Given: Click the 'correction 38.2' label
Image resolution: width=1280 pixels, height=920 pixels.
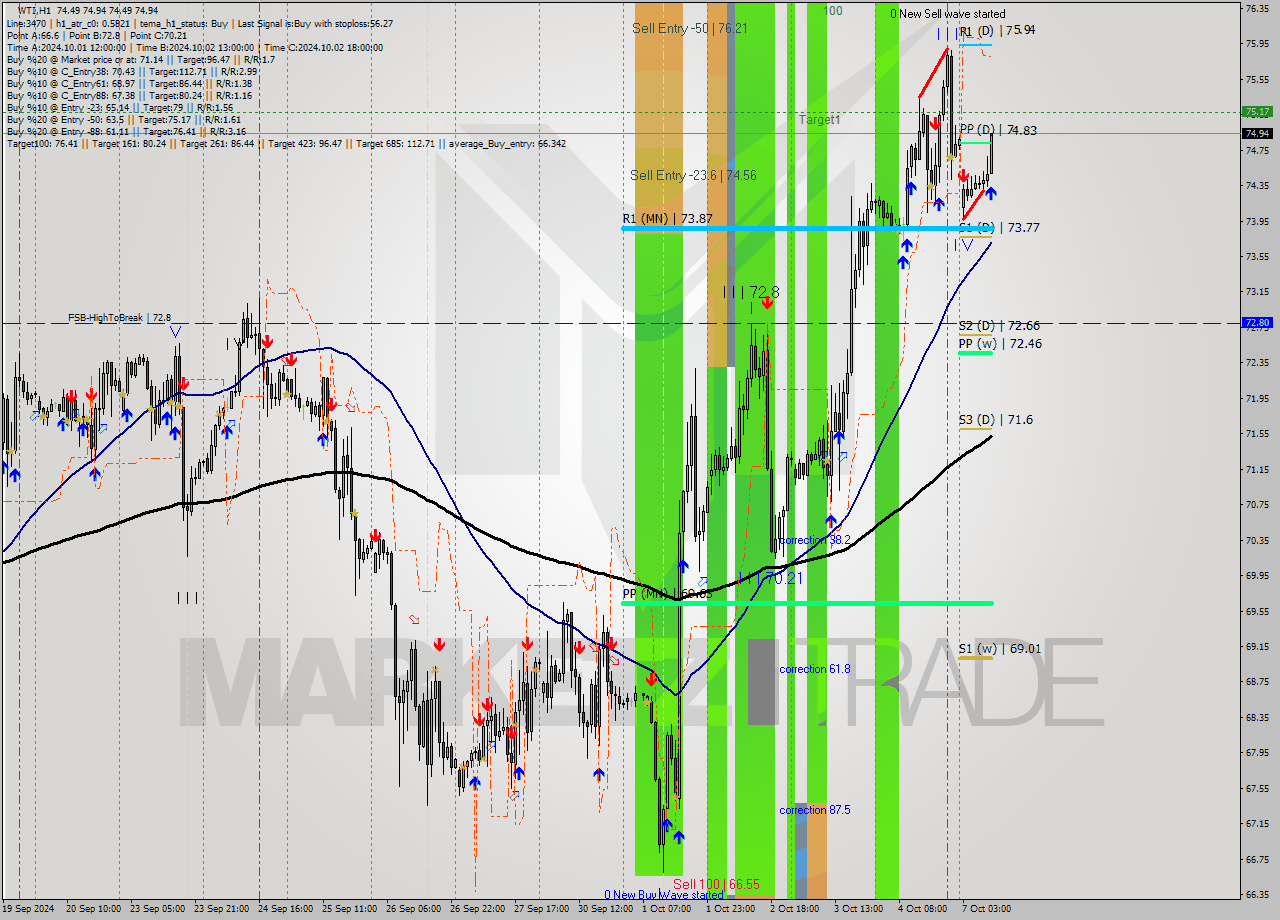Looking at the screenshot, I should (x=815, y=540).
